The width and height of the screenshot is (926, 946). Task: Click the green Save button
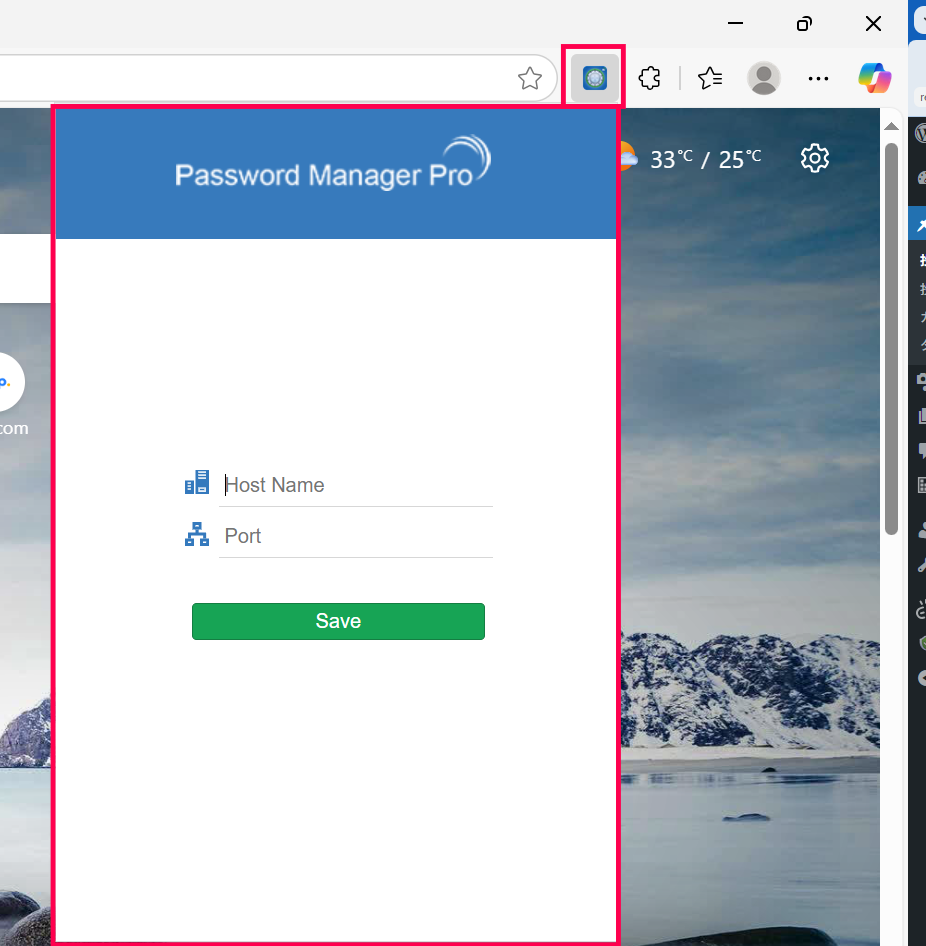338,621
